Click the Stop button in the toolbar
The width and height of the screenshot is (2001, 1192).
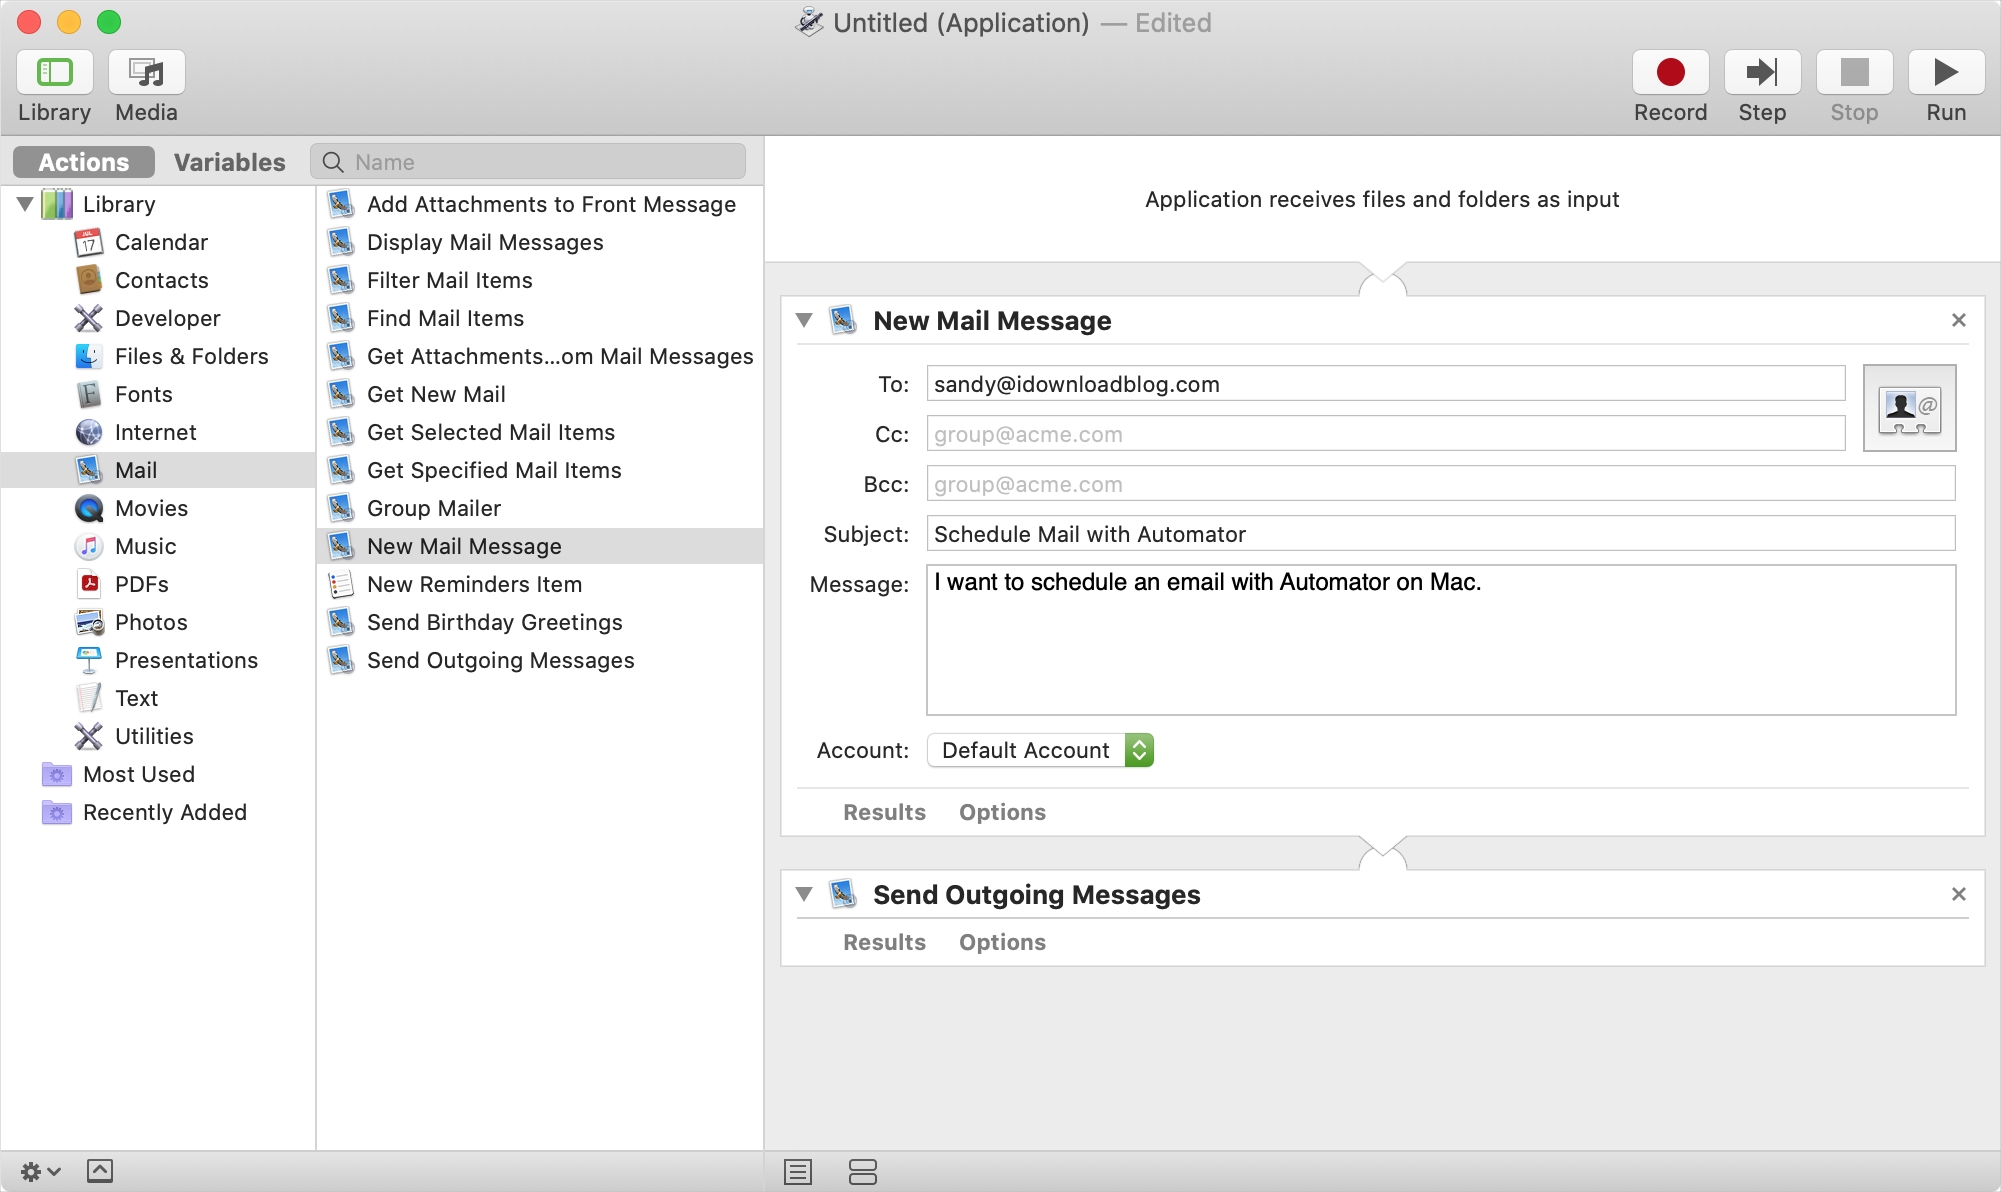[1854, 73]
